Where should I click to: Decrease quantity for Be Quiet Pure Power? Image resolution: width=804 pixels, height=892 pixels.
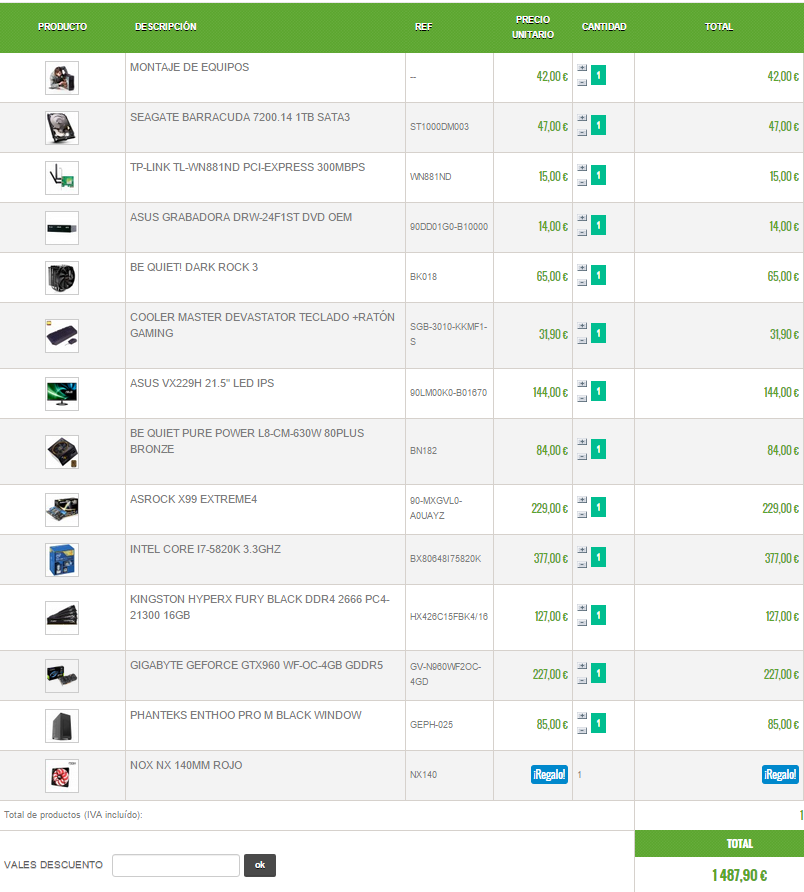[582, 457]
